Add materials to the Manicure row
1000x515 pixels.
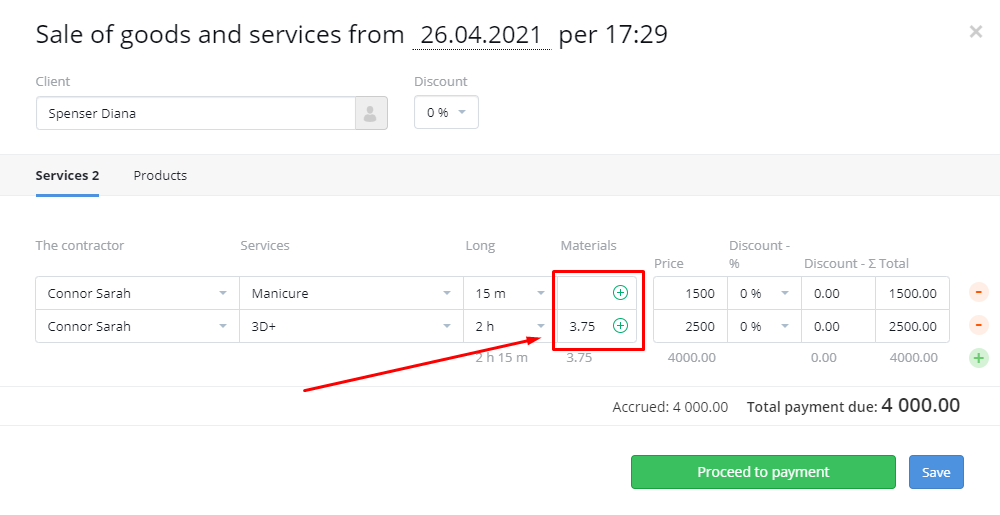[x=620, y=293]
